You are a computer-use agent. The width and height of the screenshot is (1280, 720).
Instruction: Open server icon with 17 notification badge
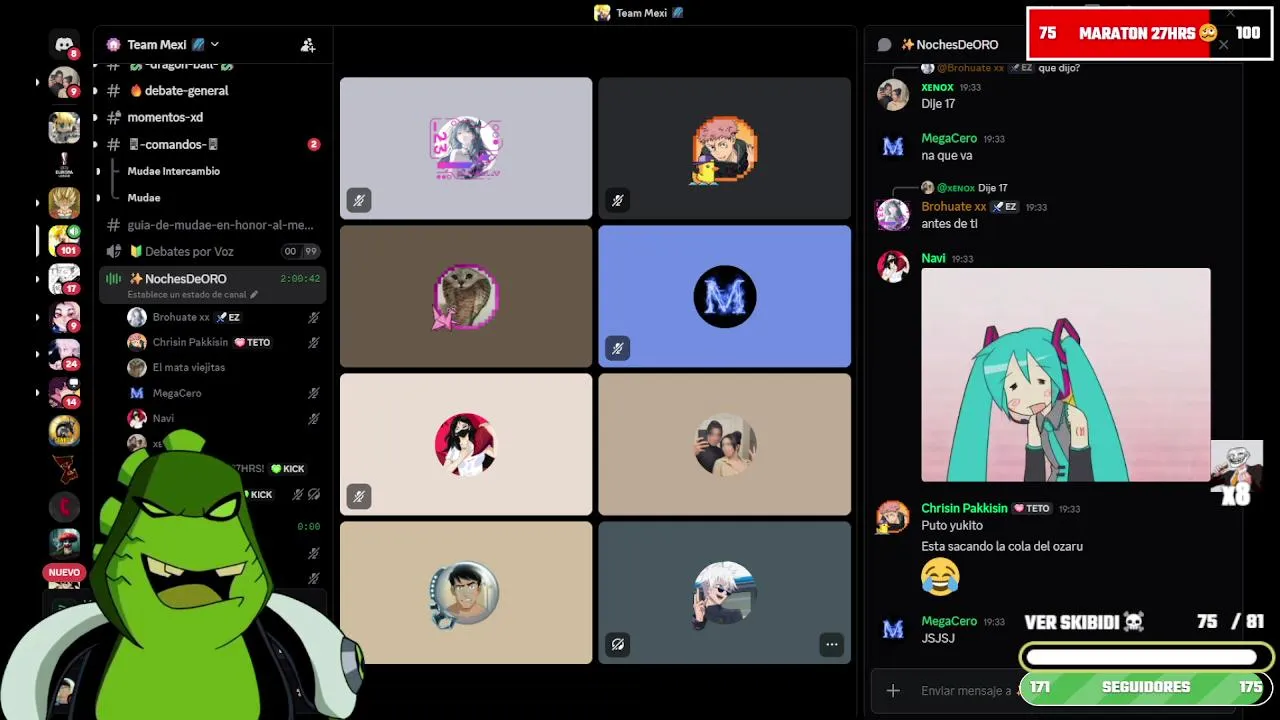(x=64, y=279)
